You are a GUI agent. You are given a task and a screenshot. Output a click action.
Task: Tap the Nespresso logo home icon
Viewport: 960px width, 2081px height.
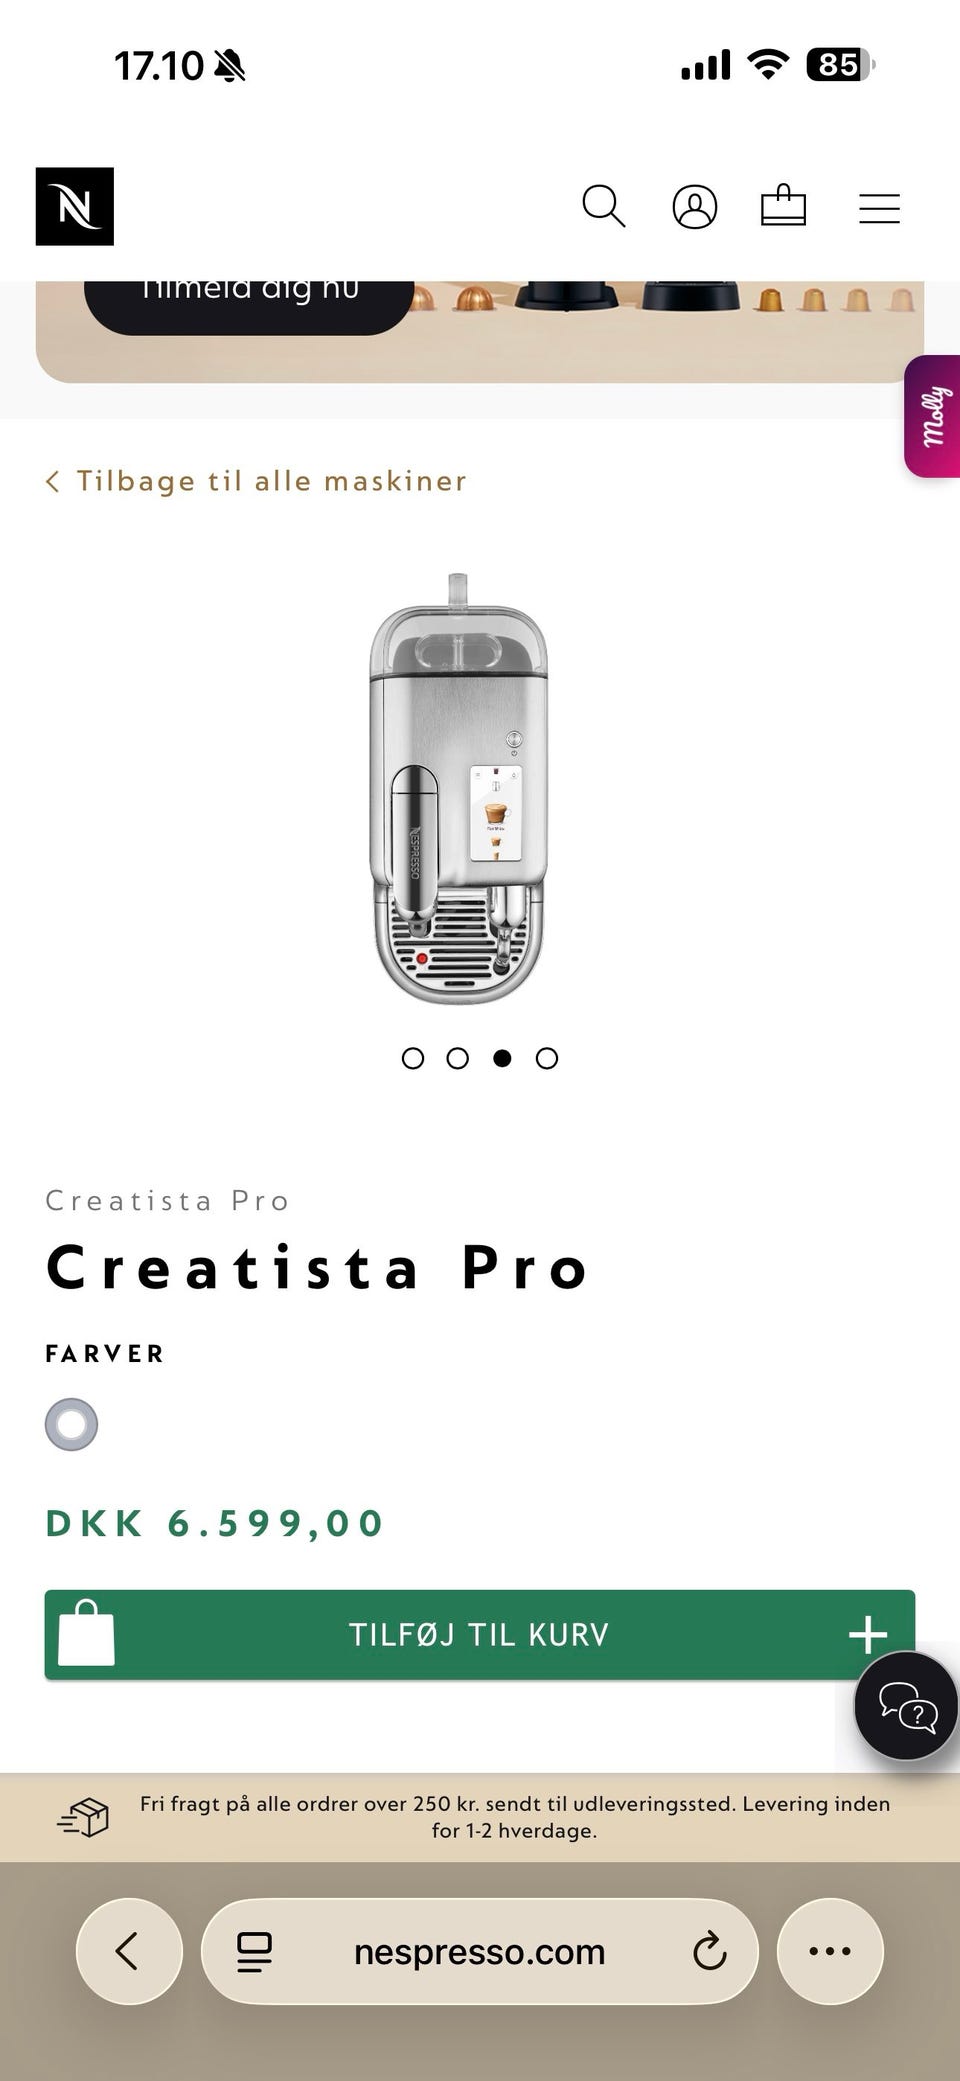[x=75, y=206]
